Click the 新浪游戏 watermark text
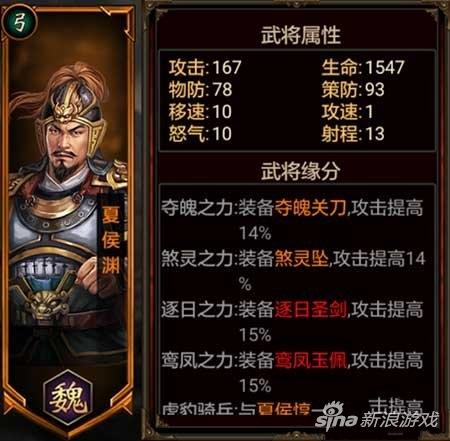This screenshot has width=450, height=441. 399,419
